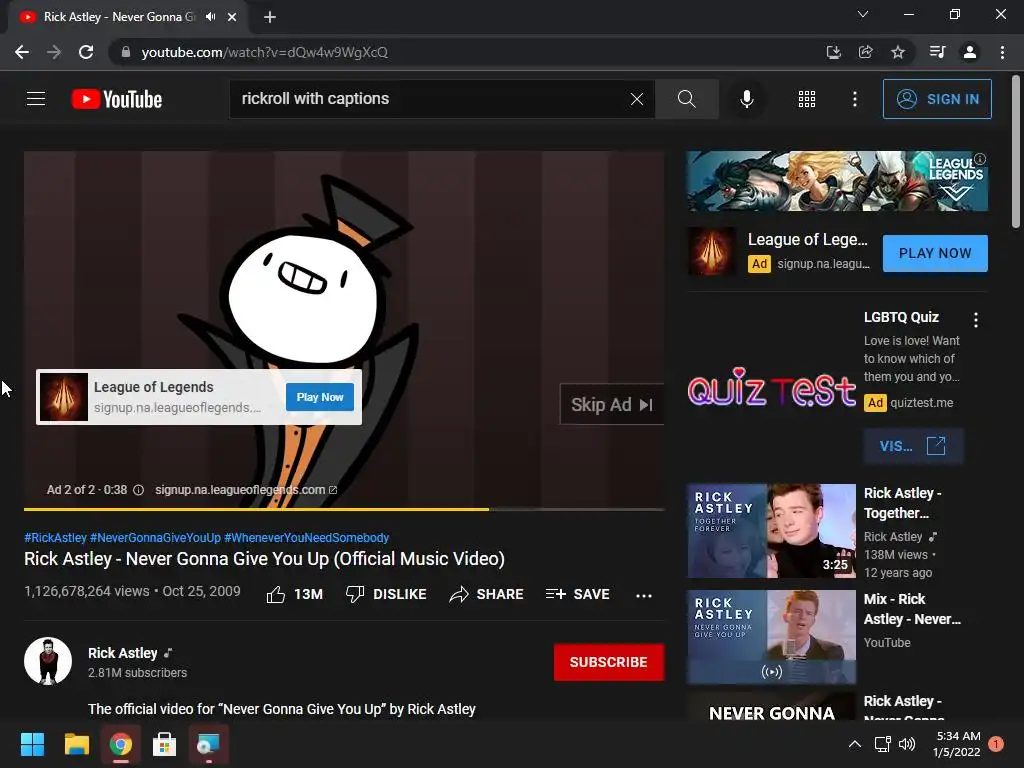The height and width of the screenshot is (768, 1024).
Task: Show hidden system tray icons
Action: tap(854, 744)
